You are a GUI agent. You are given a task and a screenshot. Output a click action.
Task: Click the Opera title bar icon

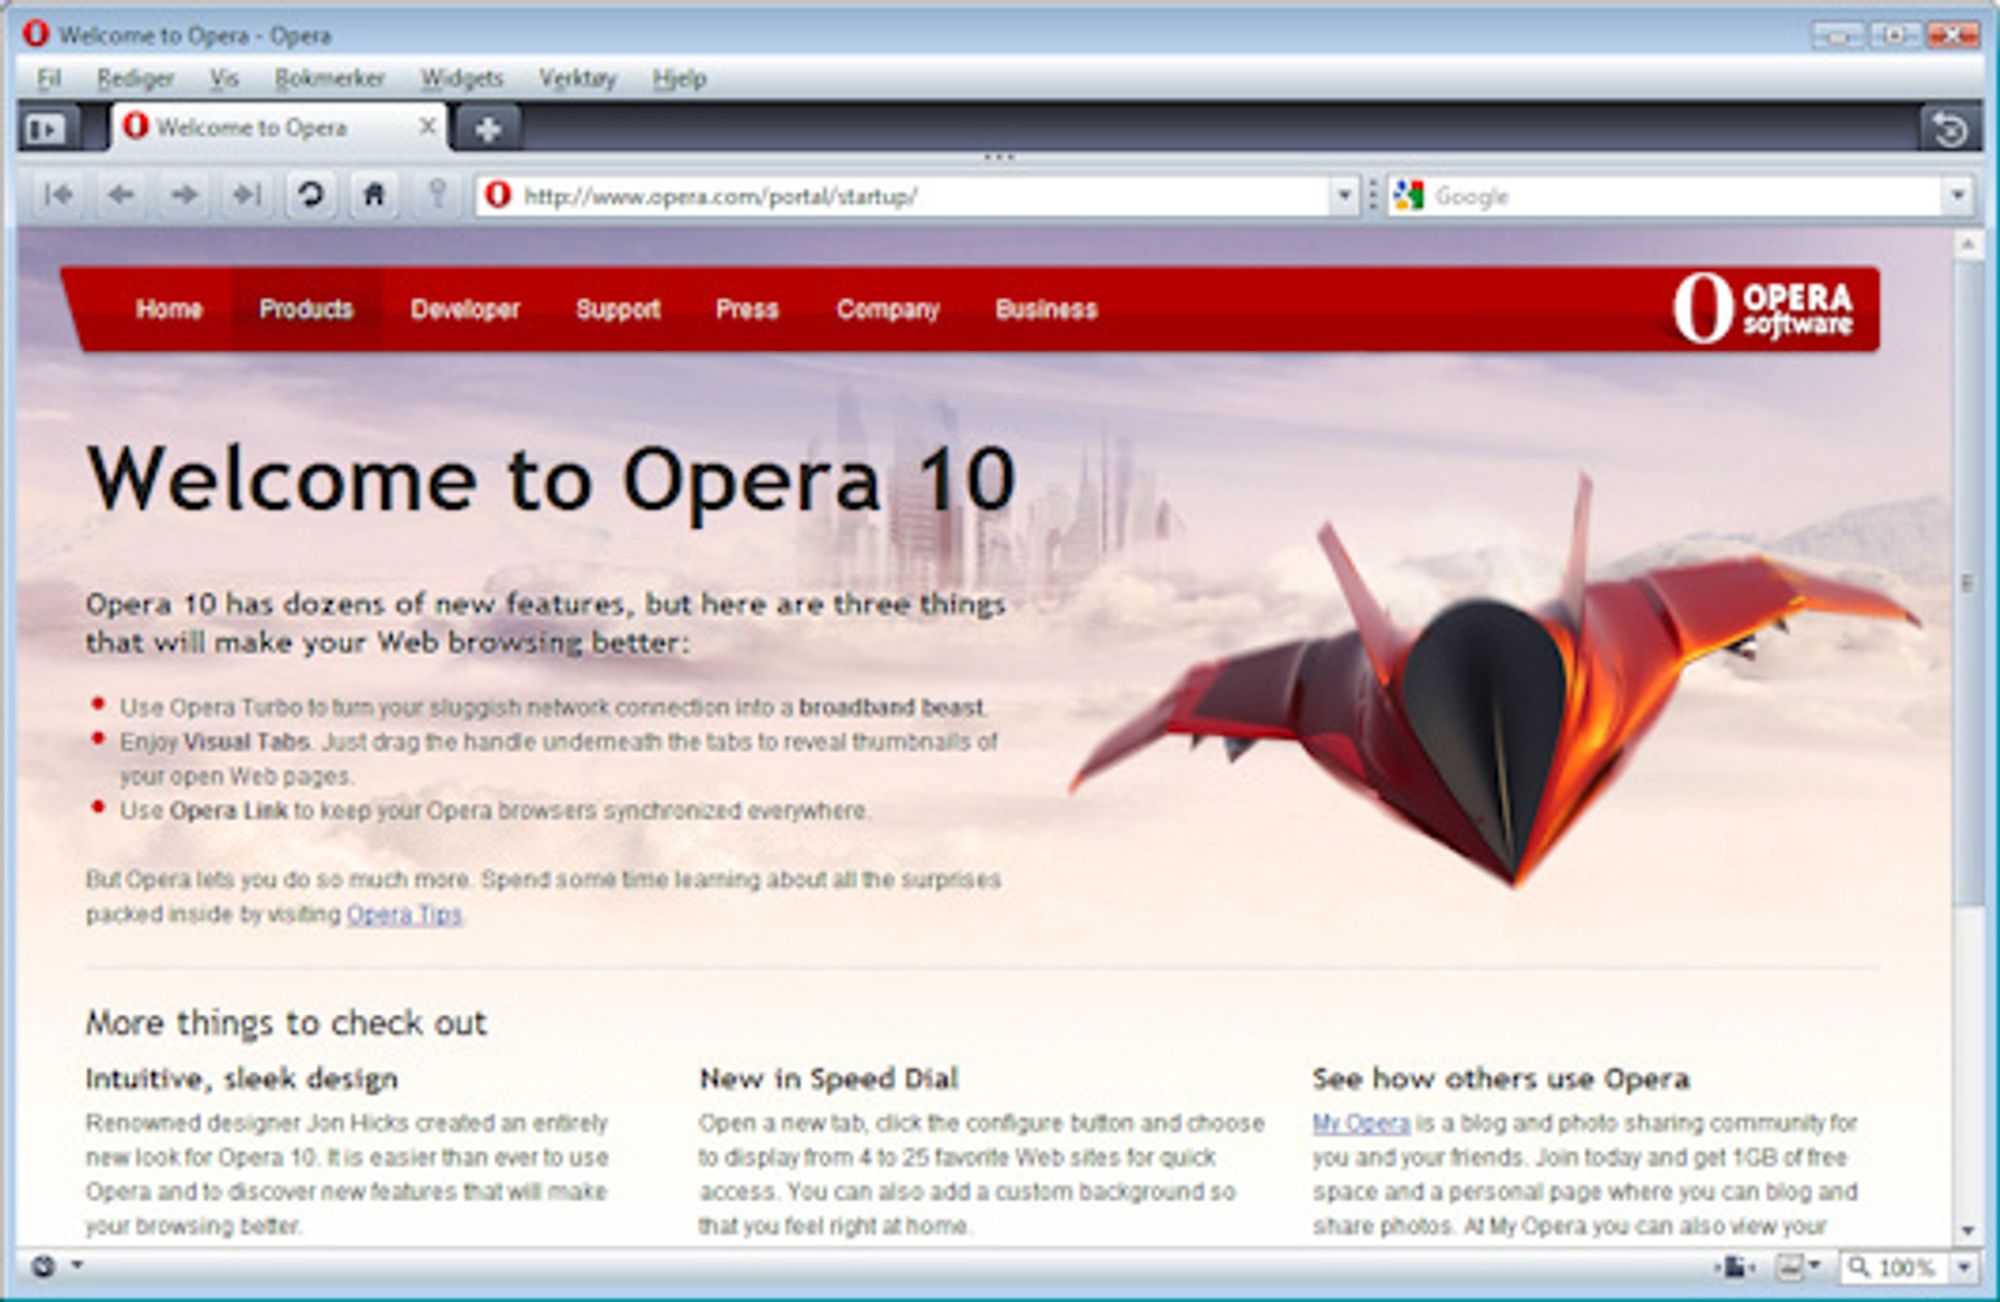pyautogui.click(x=36, y=34)
